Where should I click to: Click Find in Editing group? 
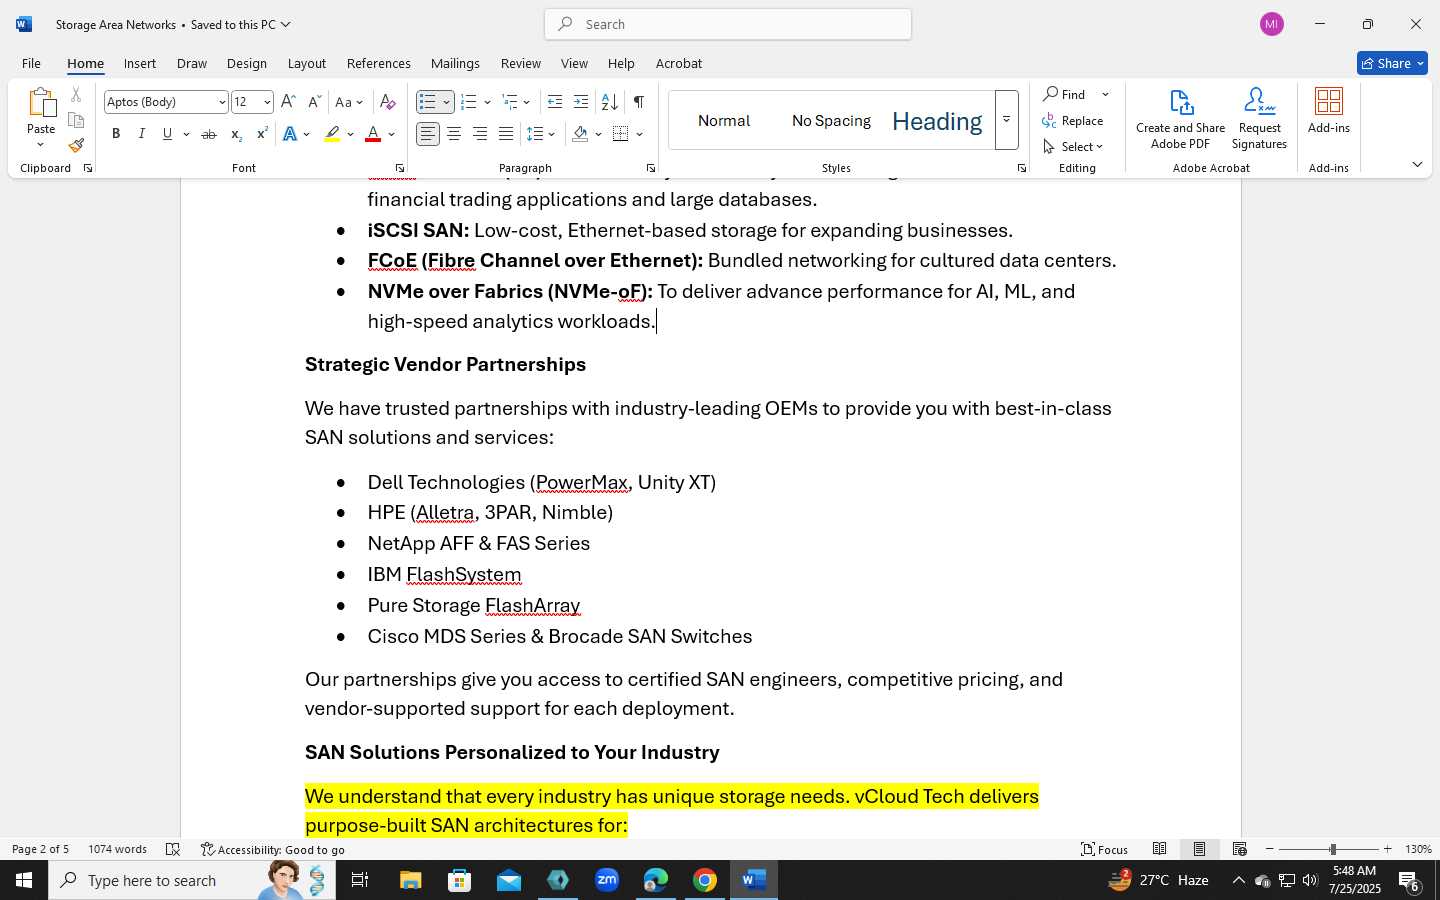point(1066,94)
